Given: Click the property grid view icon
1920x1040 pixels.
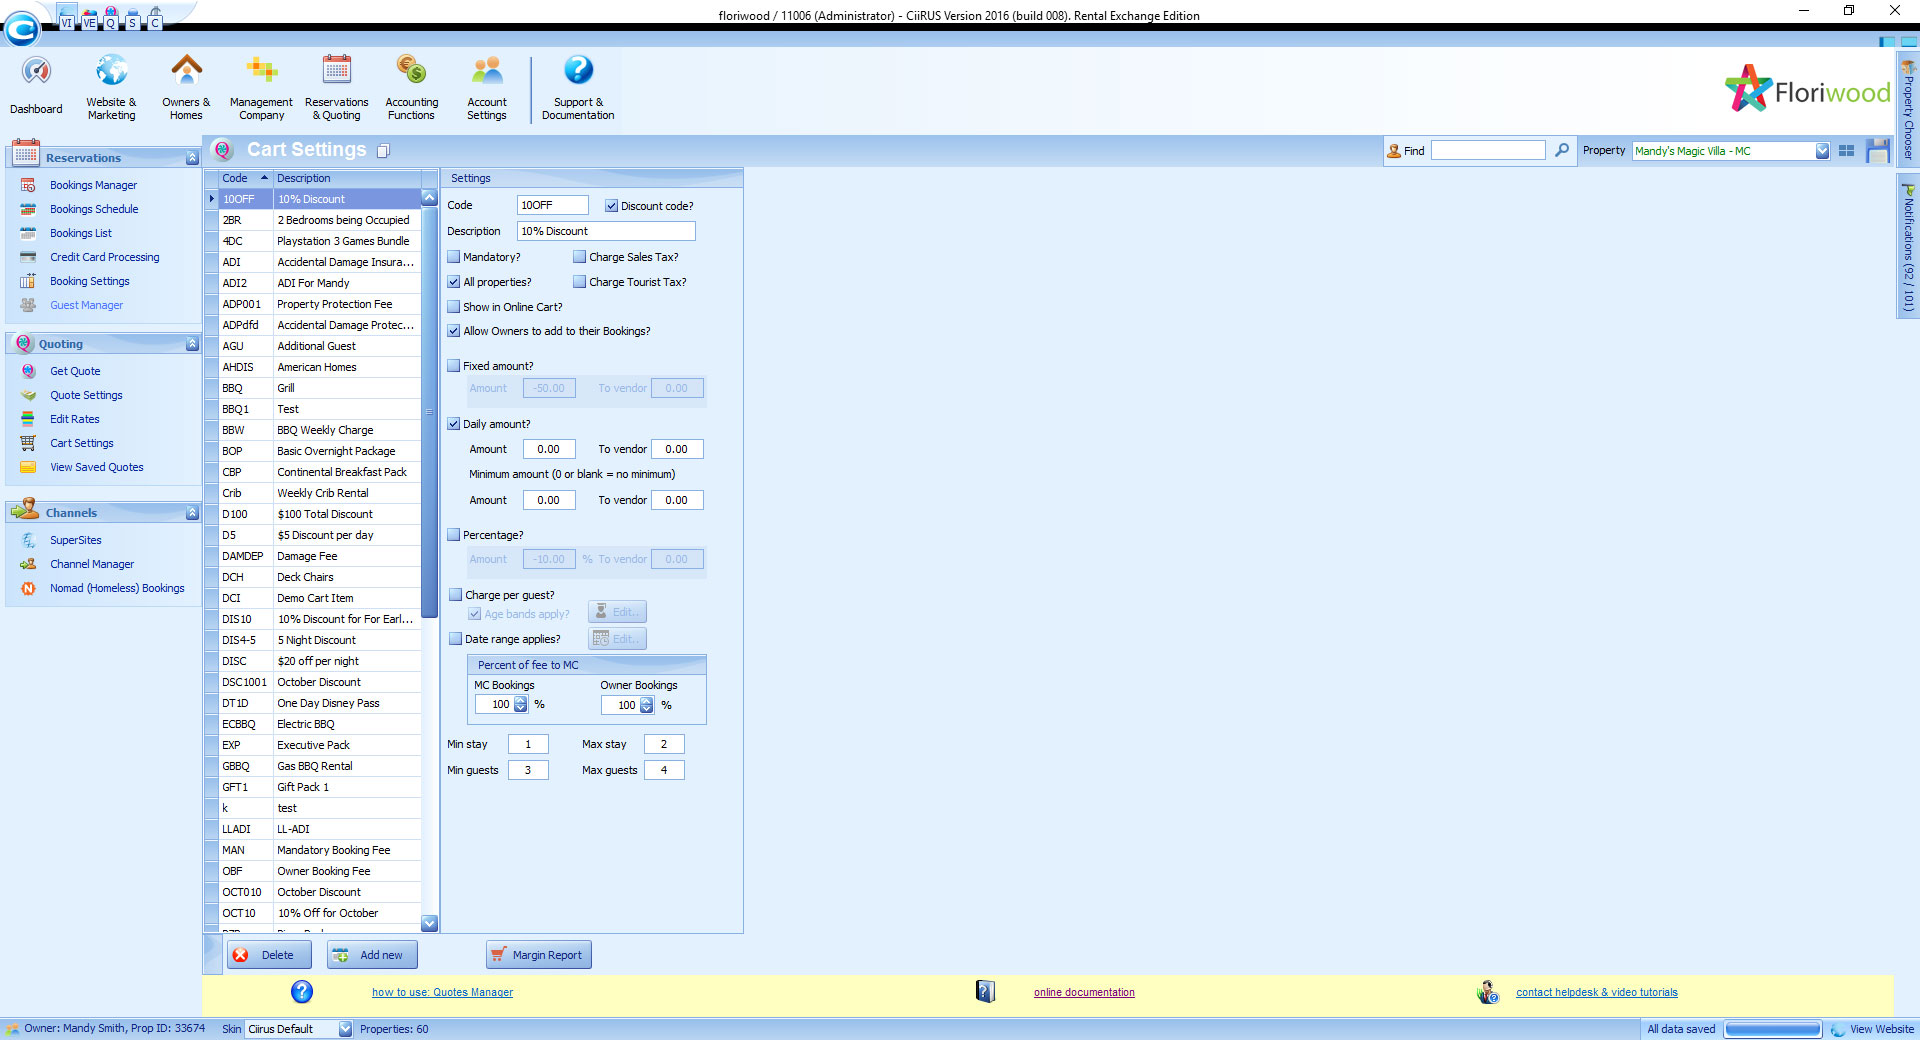Looking at the screenshot, I should pos(1846,150).
